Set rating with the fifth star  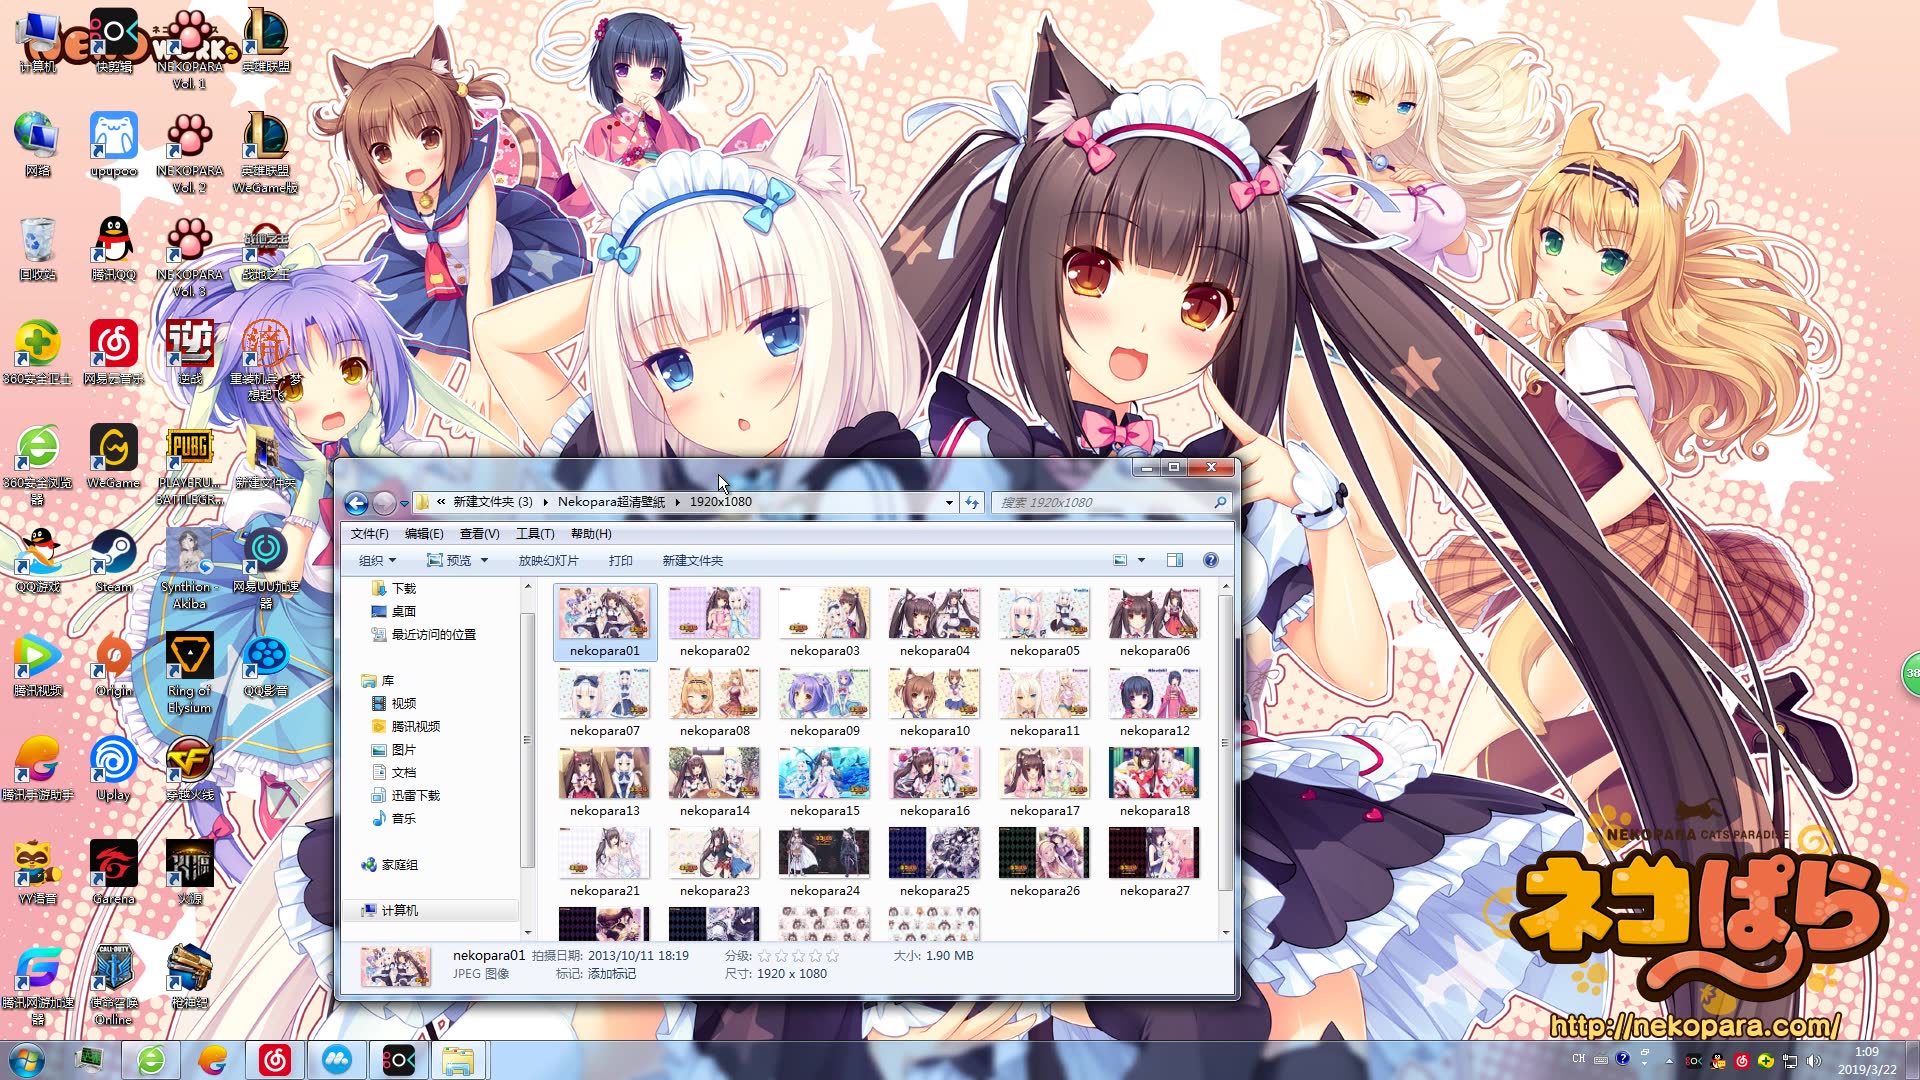click(x=832, y=956)
